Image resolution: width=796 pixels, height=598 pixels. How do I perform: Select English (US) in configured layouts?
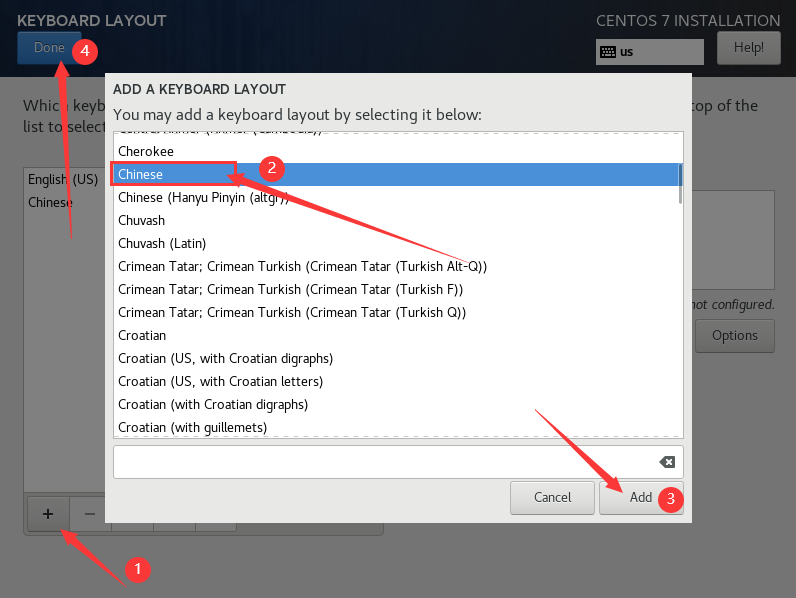pos(63,180)
